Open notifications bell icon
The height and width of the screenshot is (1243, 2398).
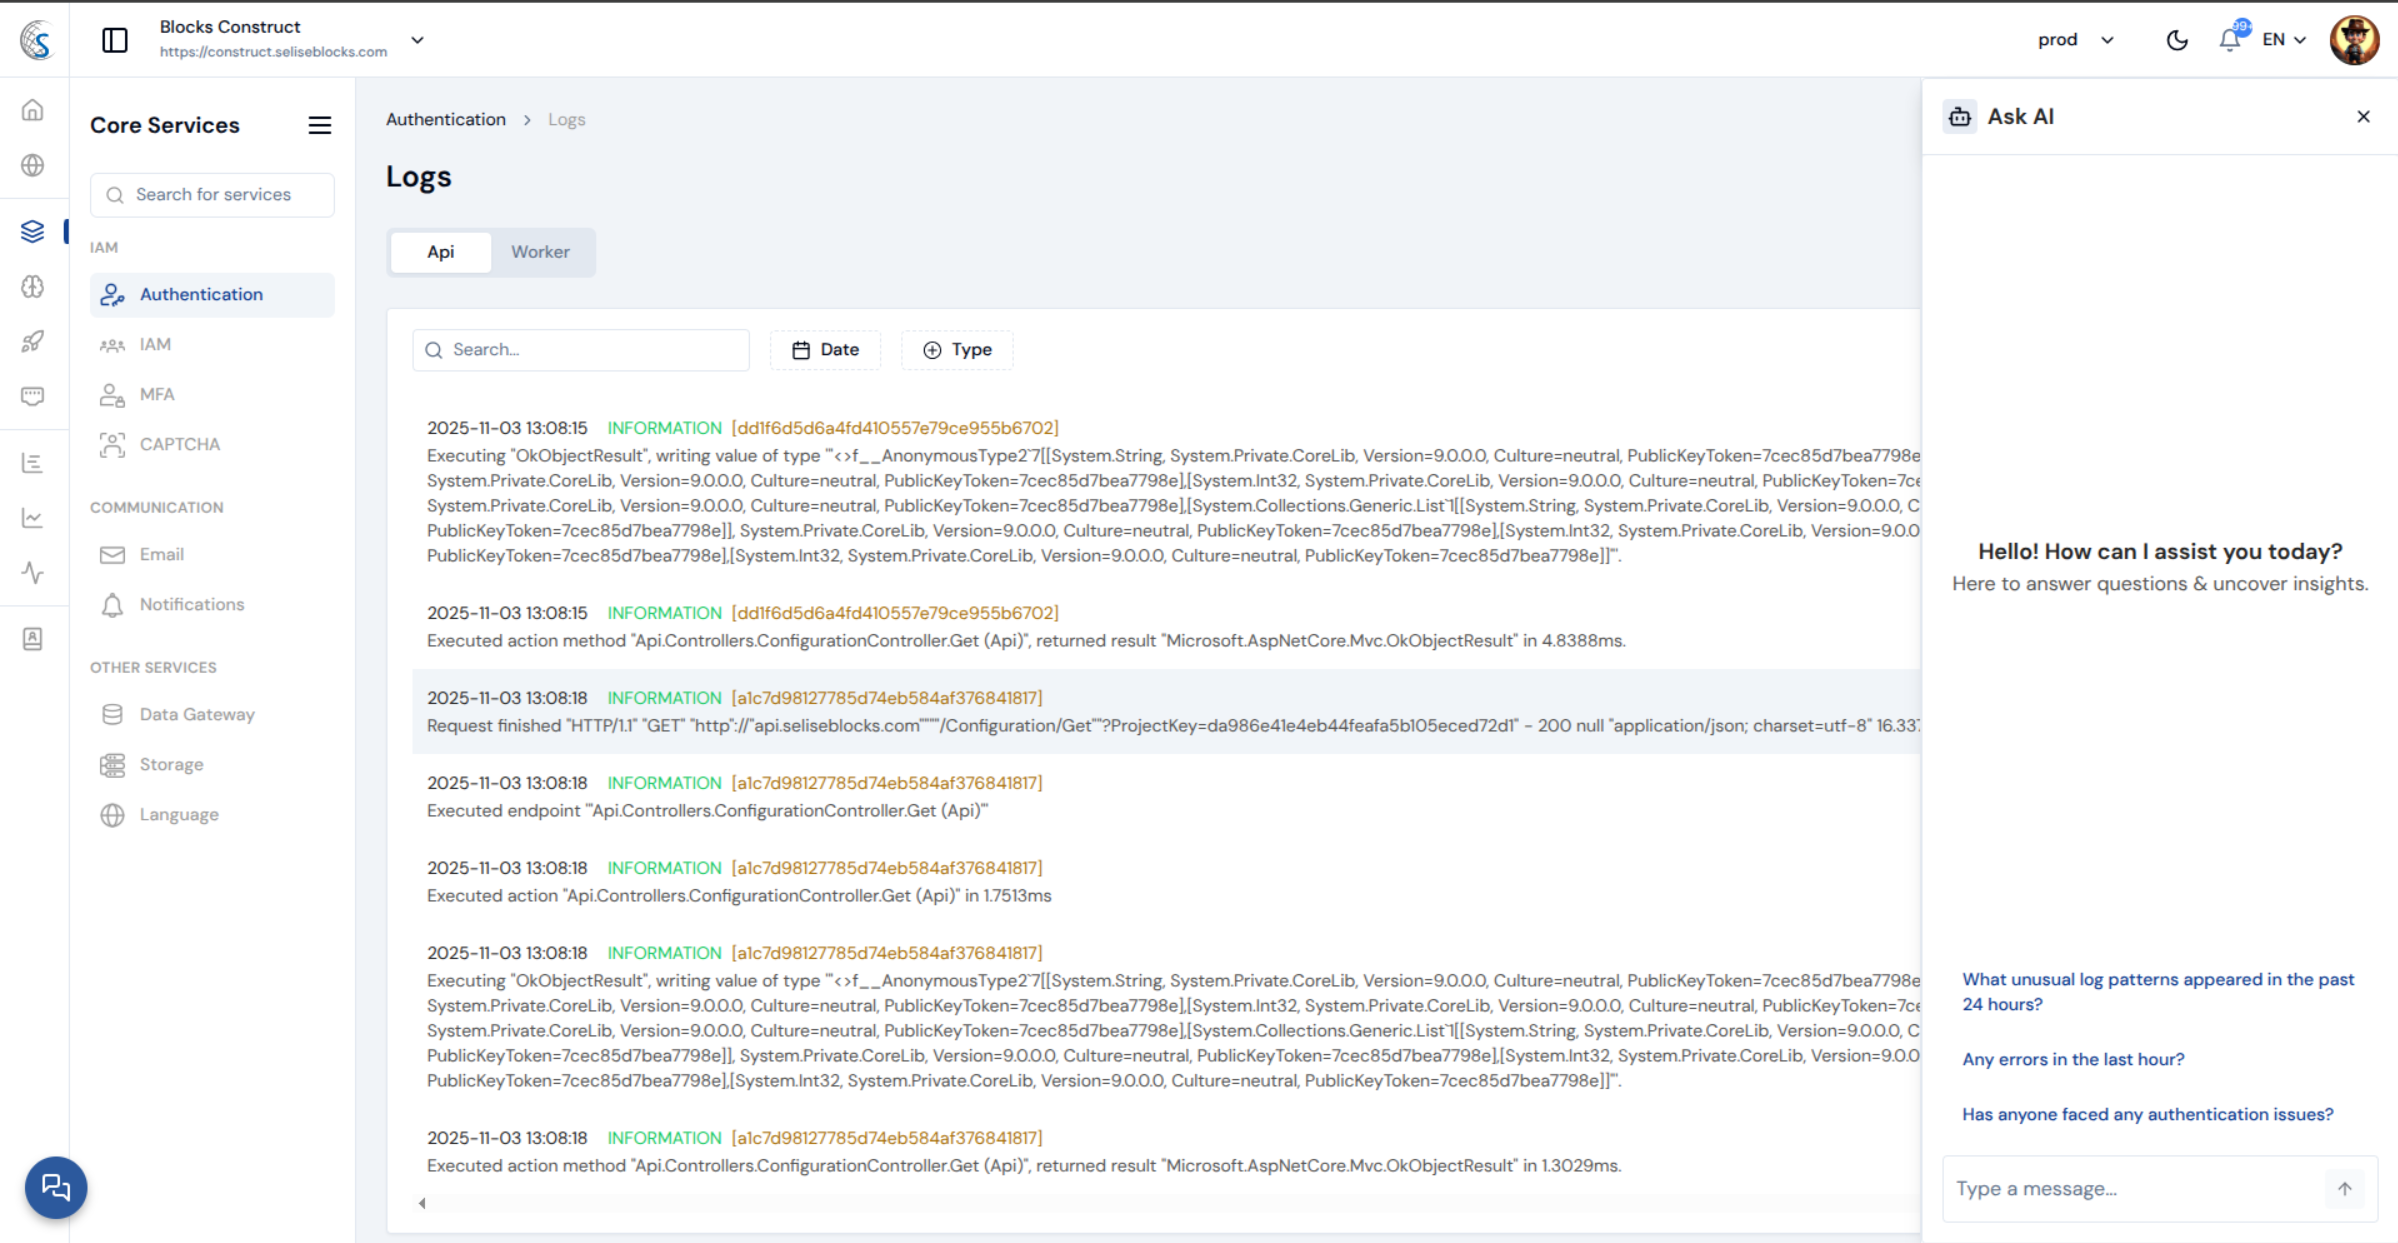tap(2229, 40)
